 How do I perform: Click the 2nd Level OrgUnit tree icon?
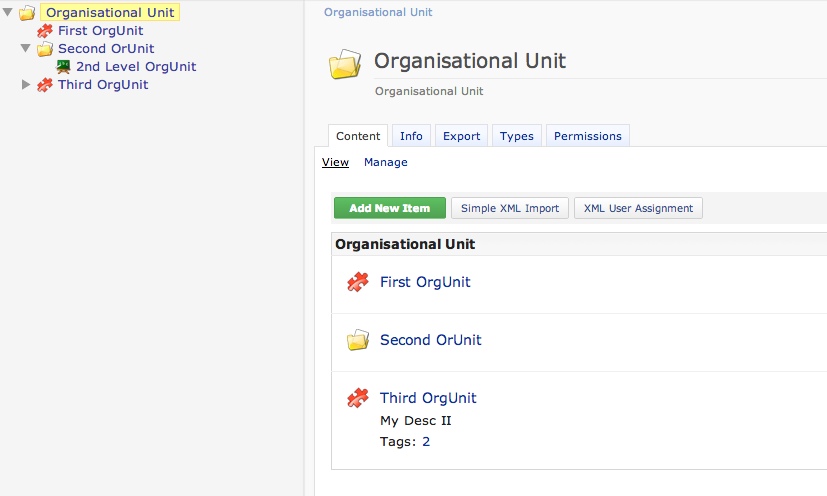pyautogui.click(x=63, y=67)
